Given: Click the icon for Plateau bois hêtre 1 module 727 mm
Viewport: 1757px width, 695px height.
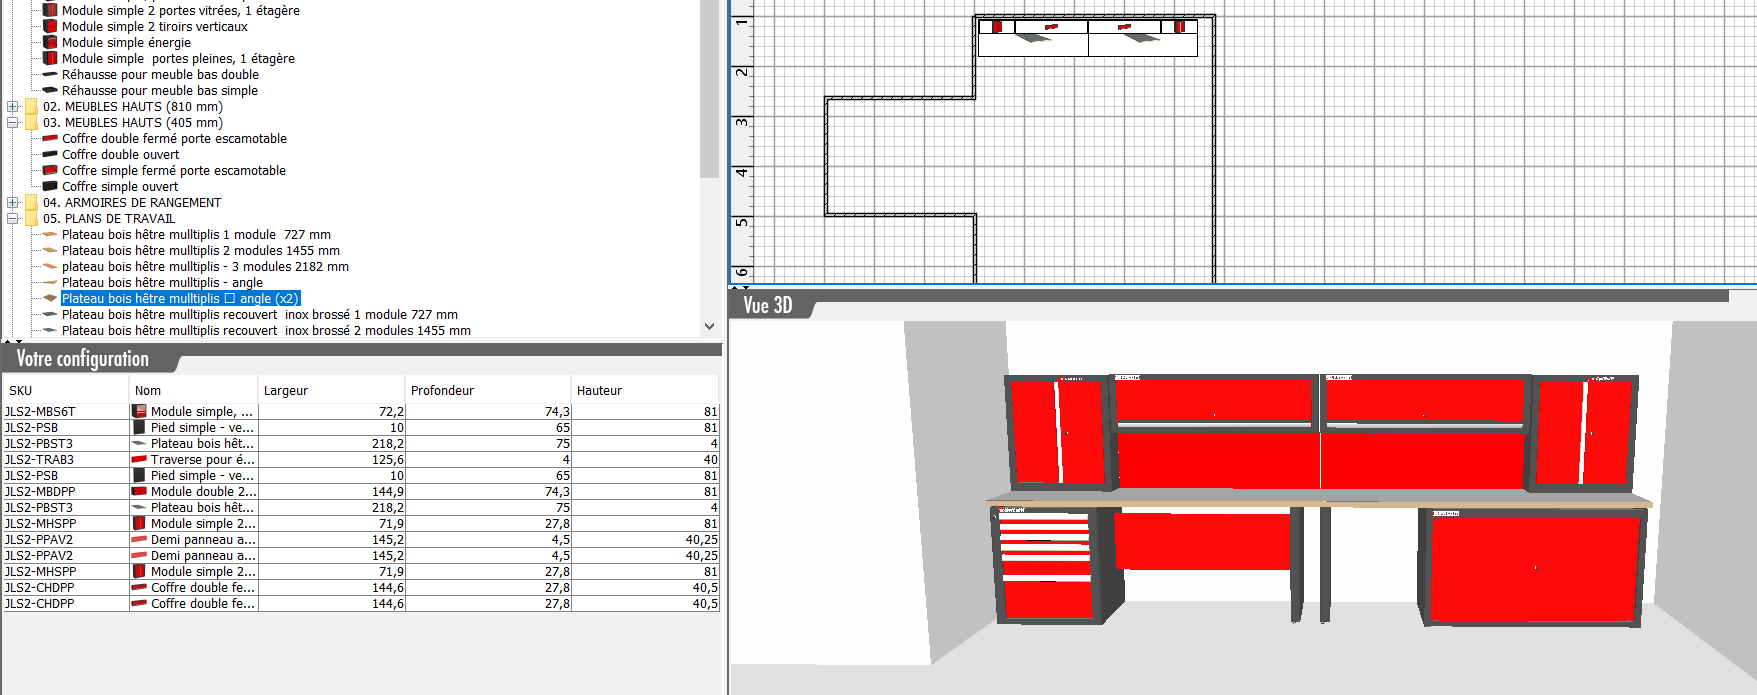Looking at the screenshot, I should 50,234.
